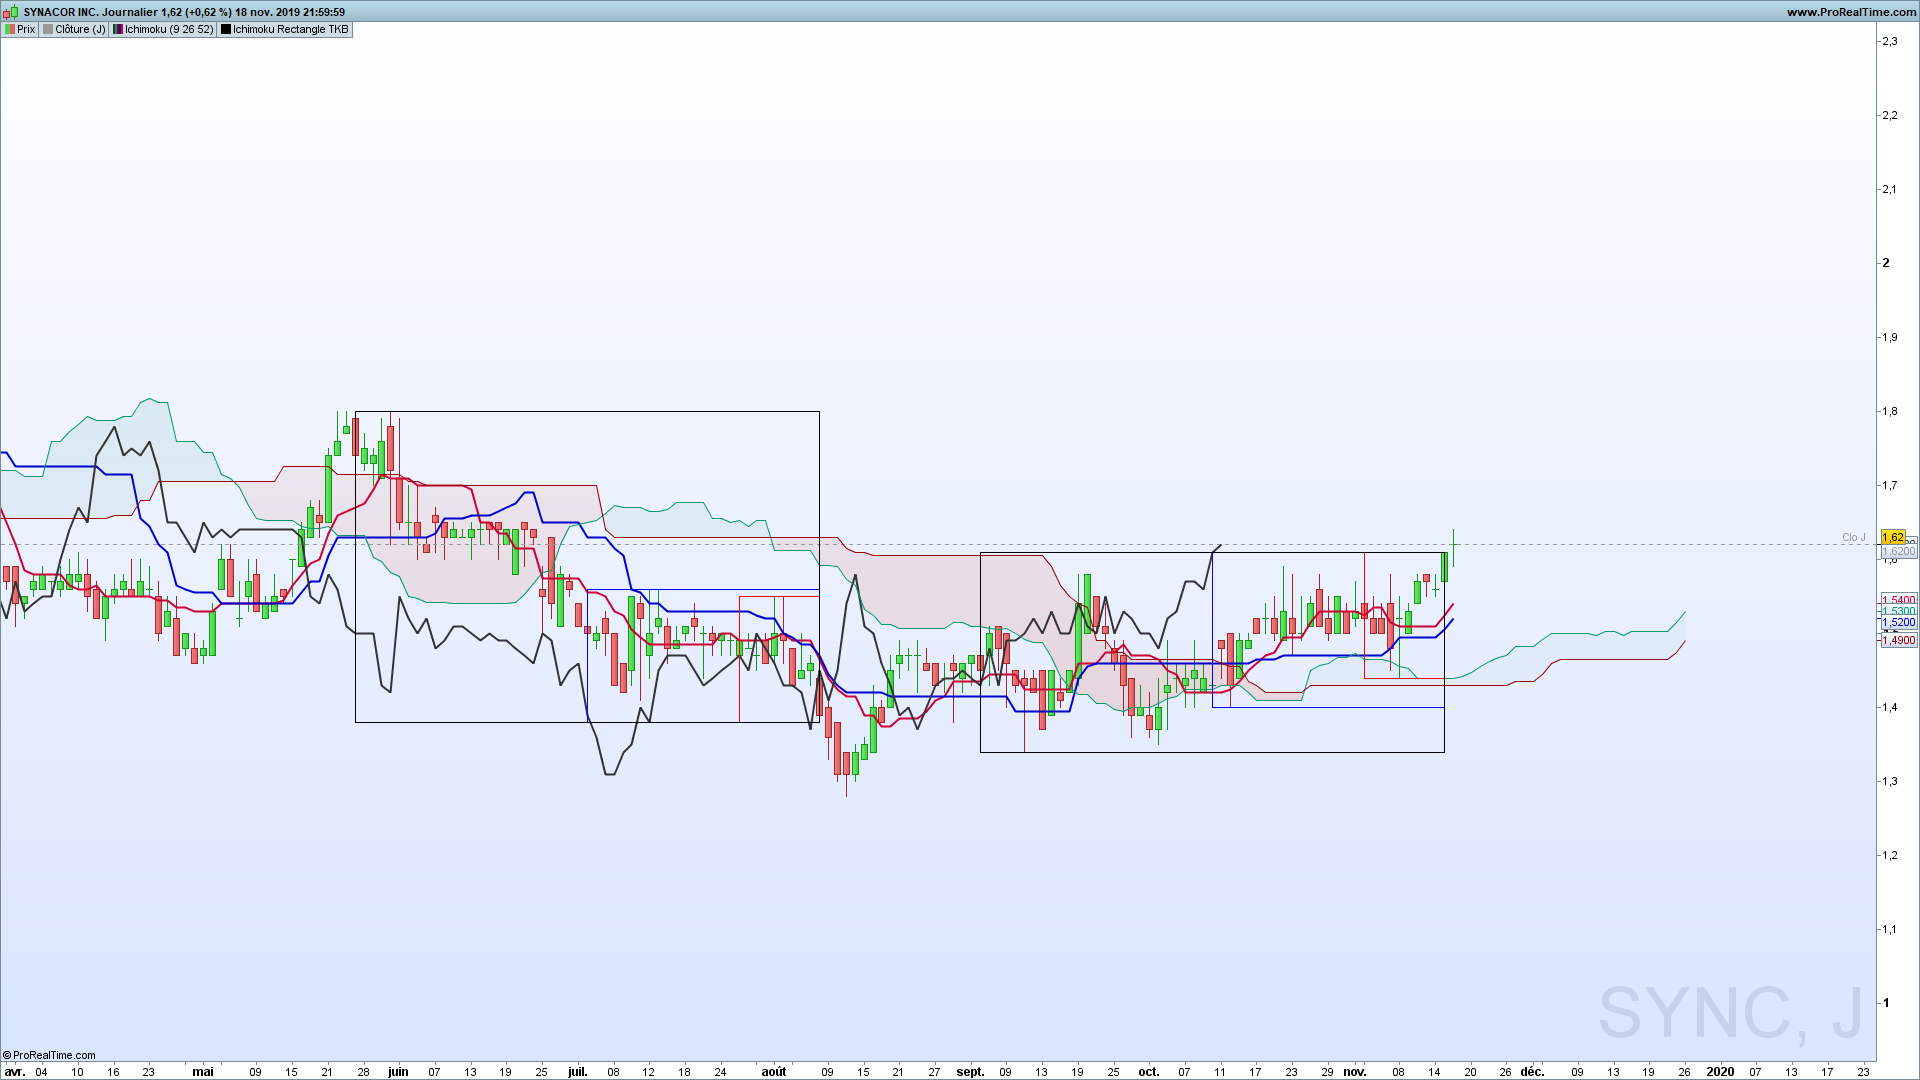Click the déc. month label on time axis
The height and width of the screenshot is (1080, 1920).
[1532, 1071]
